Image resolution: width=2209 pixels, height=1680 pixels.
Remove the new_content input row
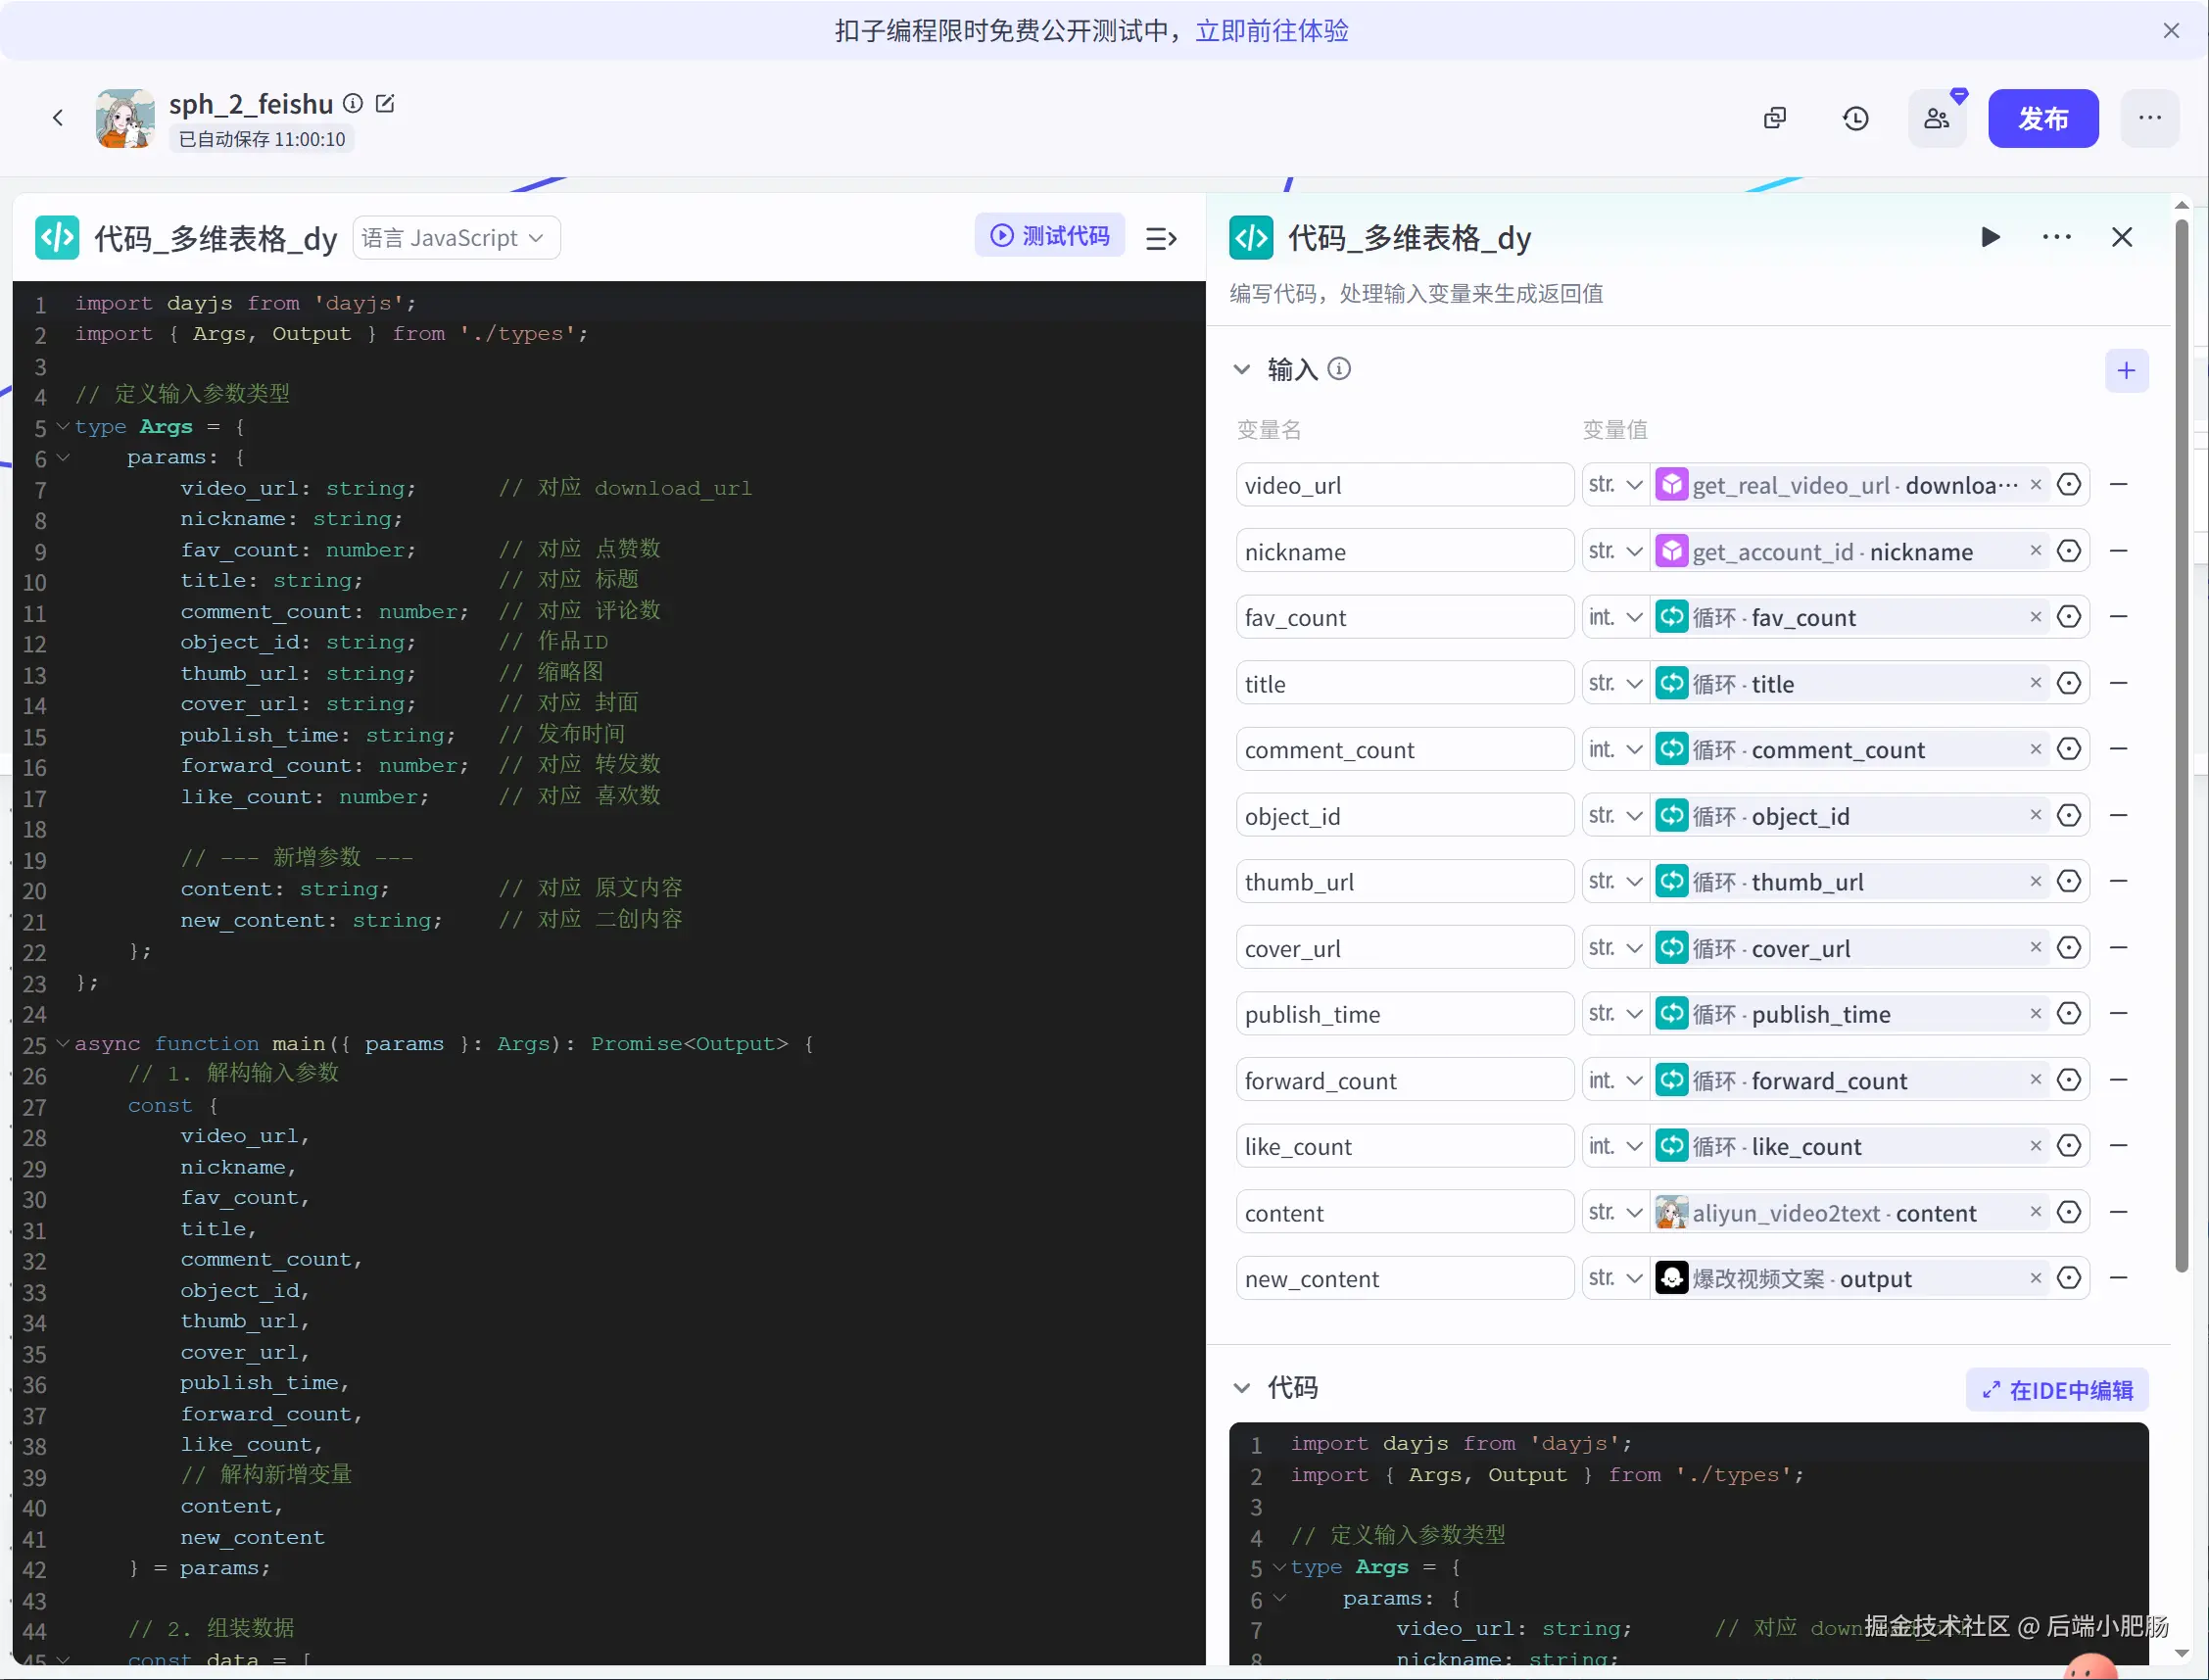[x=2117, y=1278]
